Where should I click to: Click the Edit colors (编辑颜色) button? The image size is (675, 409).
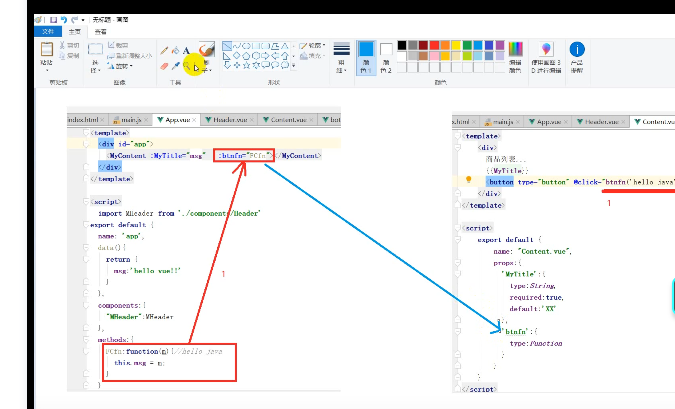click(x=515, y=57)
